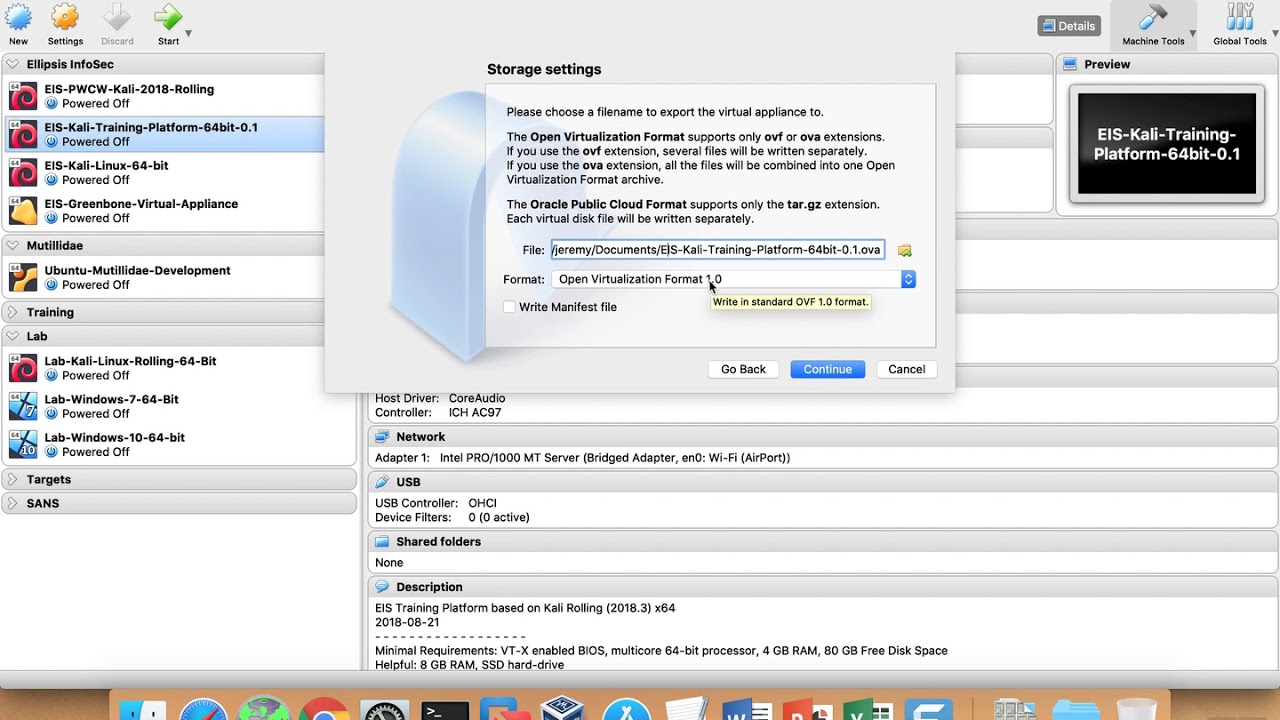Open the Format dropdown list
1280x720 pixels.
[x=733, y=279]
